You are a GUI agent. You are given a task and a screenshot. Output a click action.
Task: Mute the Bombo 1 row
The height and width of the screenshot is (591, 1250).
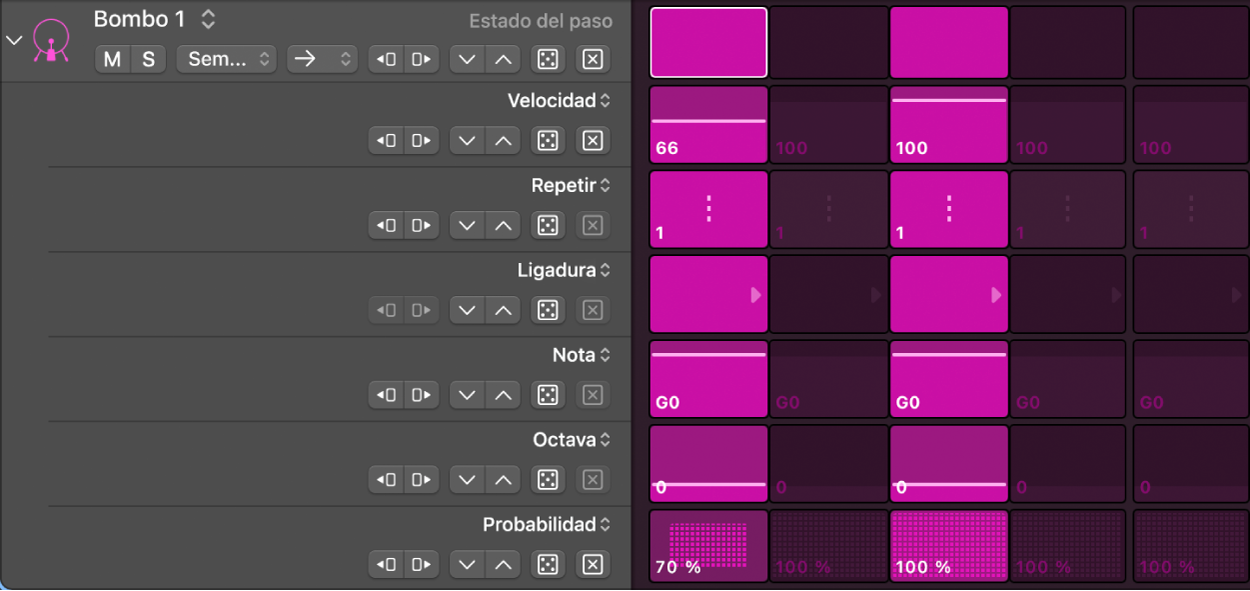[112, 59]
